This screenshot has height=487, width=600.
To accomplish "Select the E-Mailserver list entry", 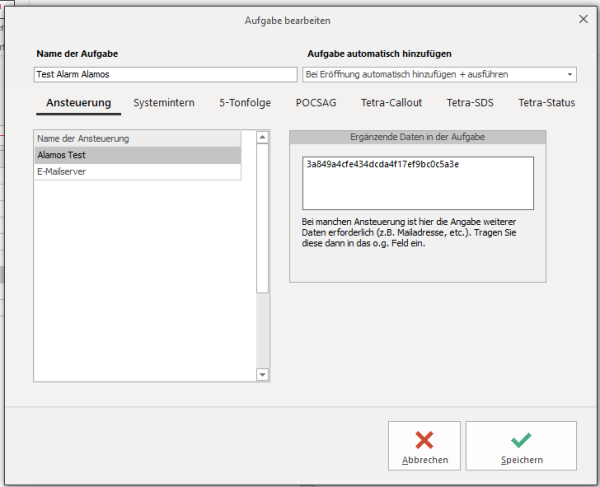I will (x=137, y=172).
